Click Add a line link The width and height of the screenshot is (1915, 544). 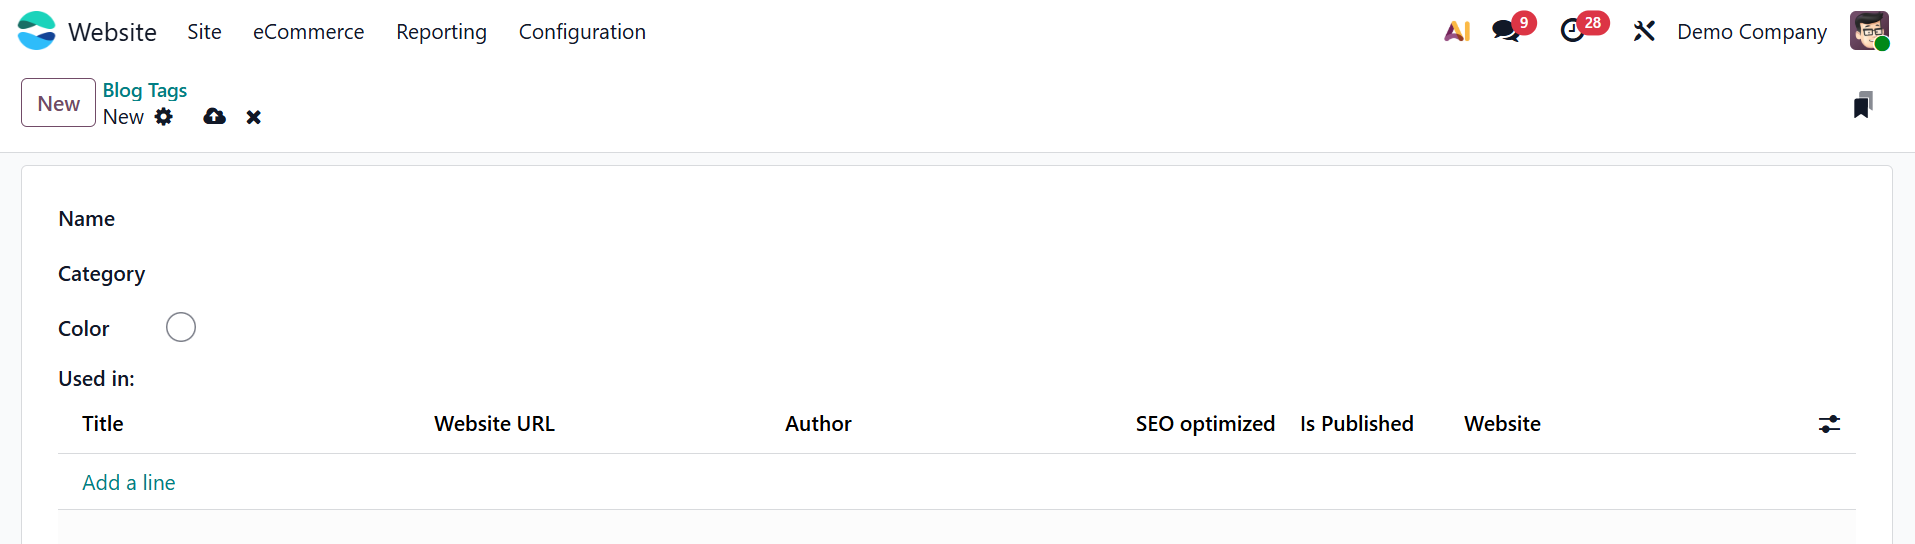coord(129,483)
